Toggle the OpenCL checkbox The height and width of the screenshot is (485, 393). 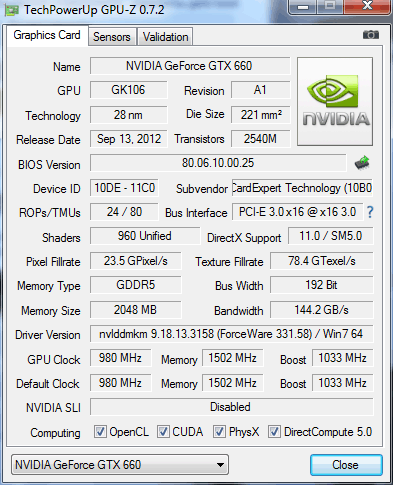(100, 432)
